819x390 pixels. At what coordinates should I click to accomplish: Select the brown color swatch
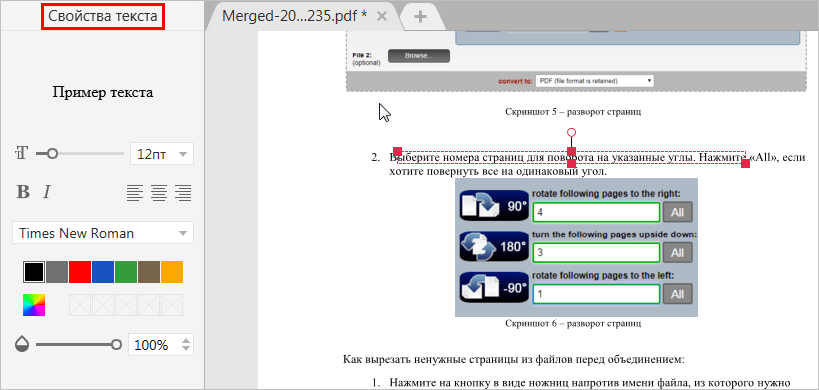click(x=149, y=271)
